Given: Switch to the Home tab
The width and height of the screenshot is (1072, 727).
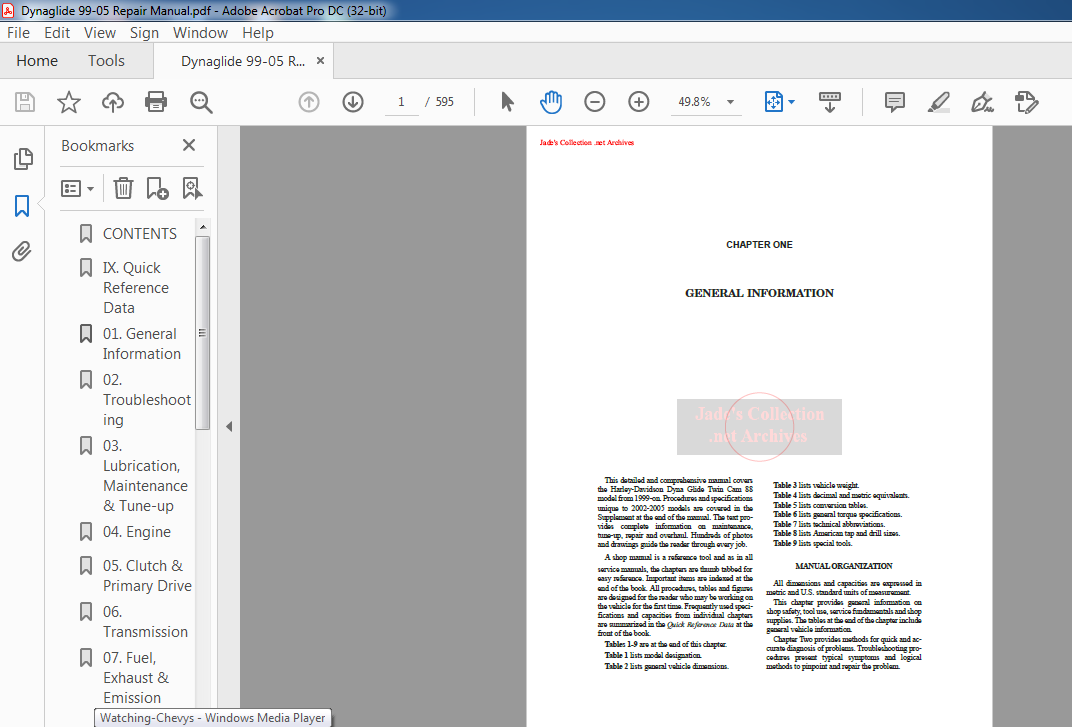Looking at the screenshot, I should click(37, 61).
